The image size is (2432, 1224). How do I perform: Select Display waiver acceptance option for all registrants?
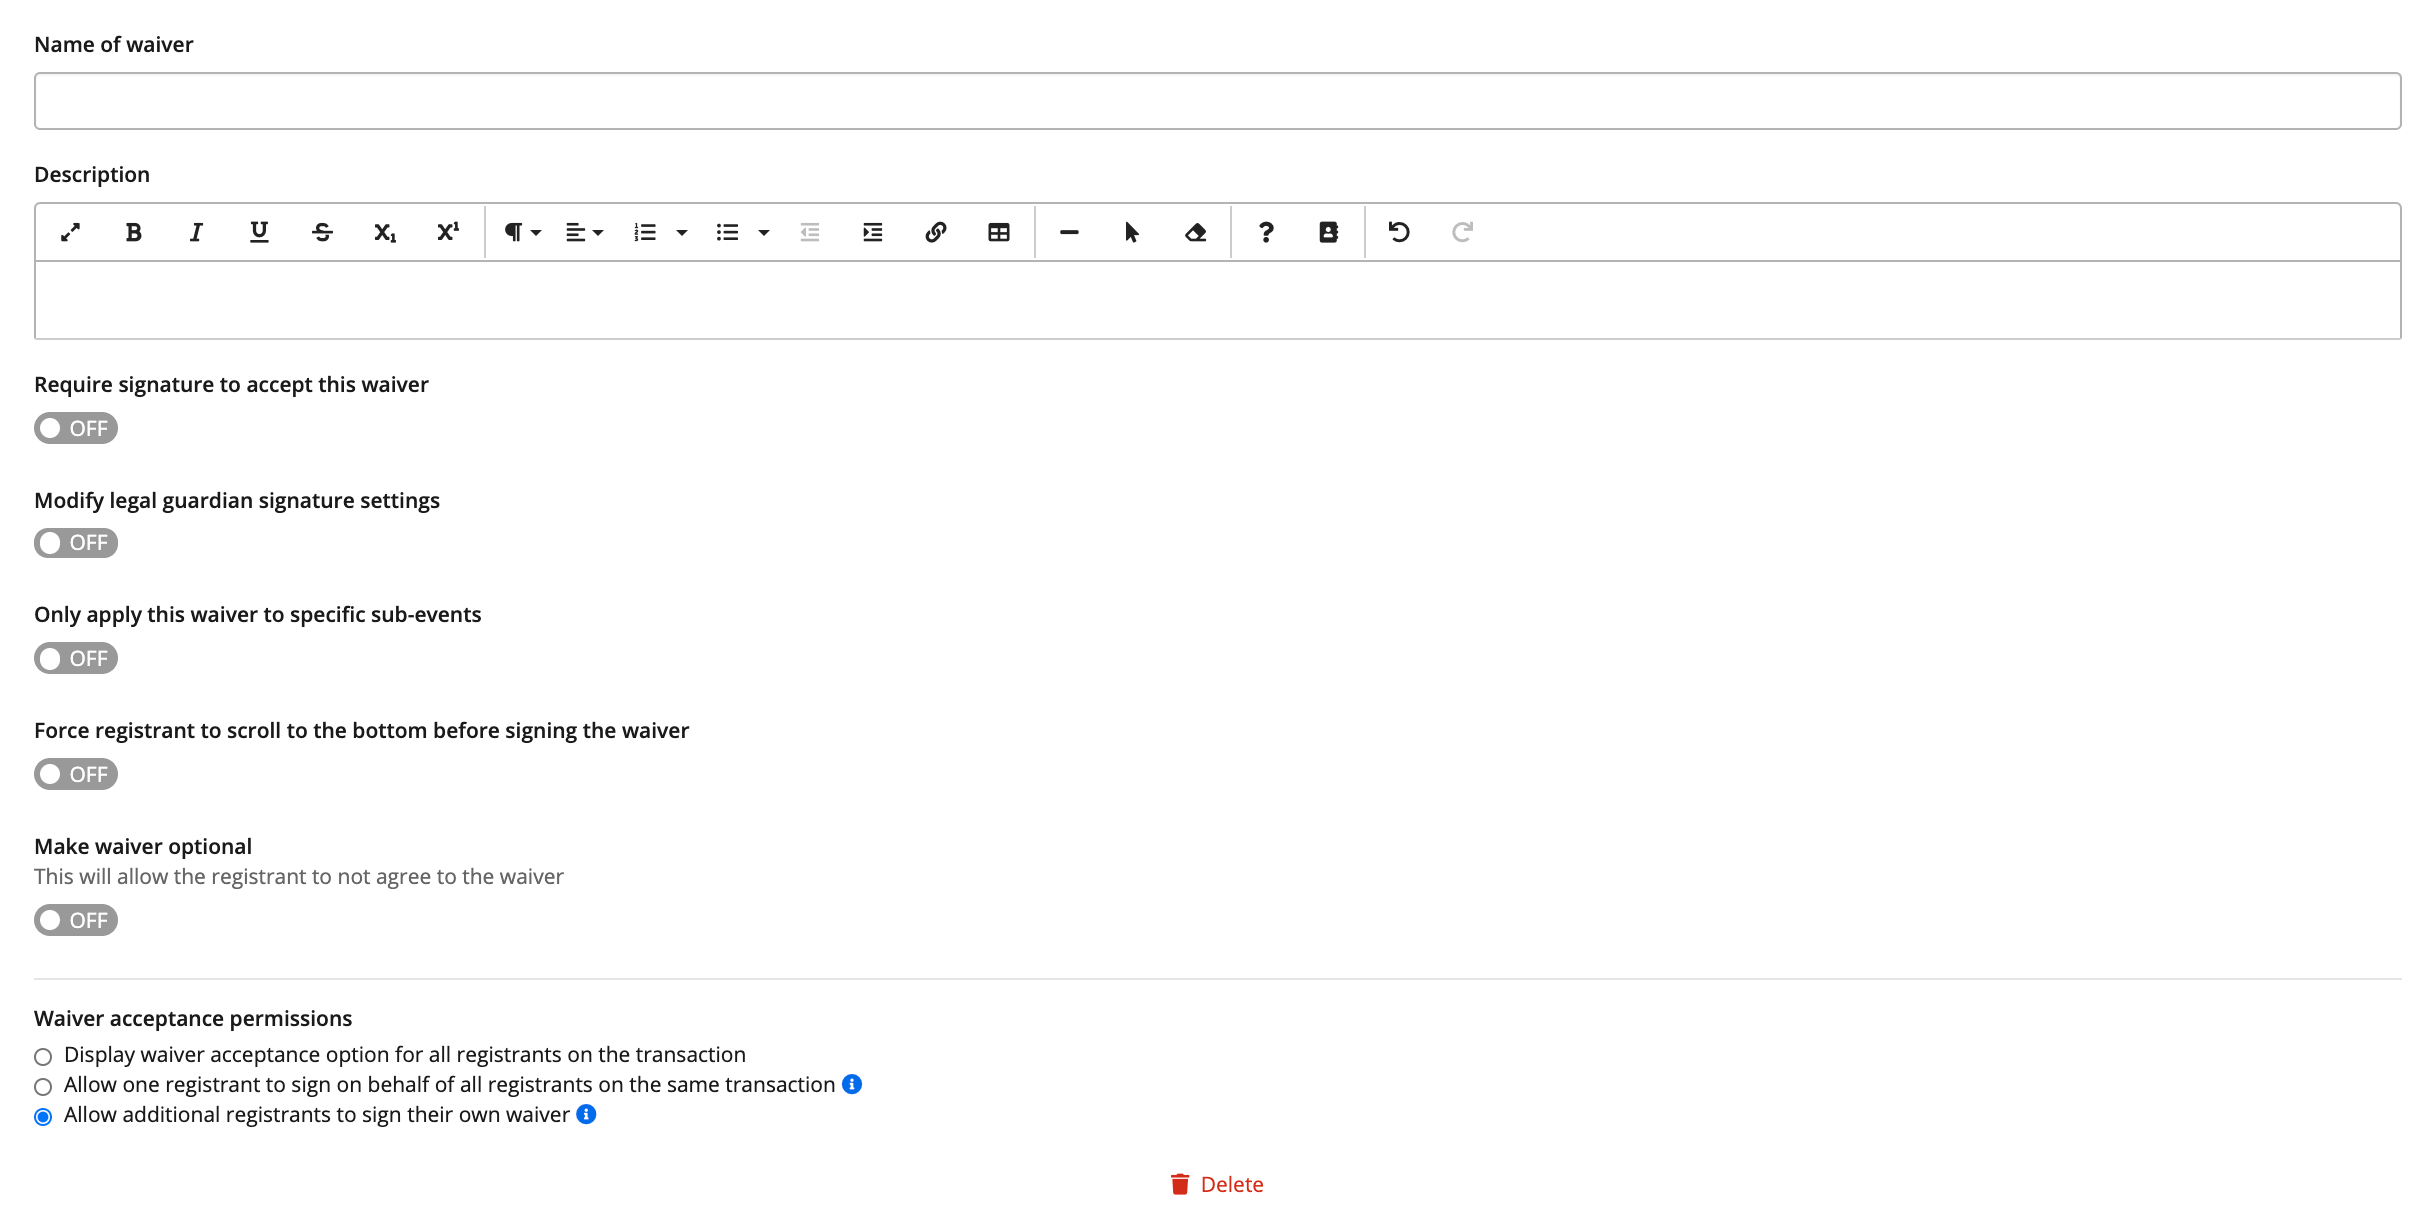[43, 1056]
